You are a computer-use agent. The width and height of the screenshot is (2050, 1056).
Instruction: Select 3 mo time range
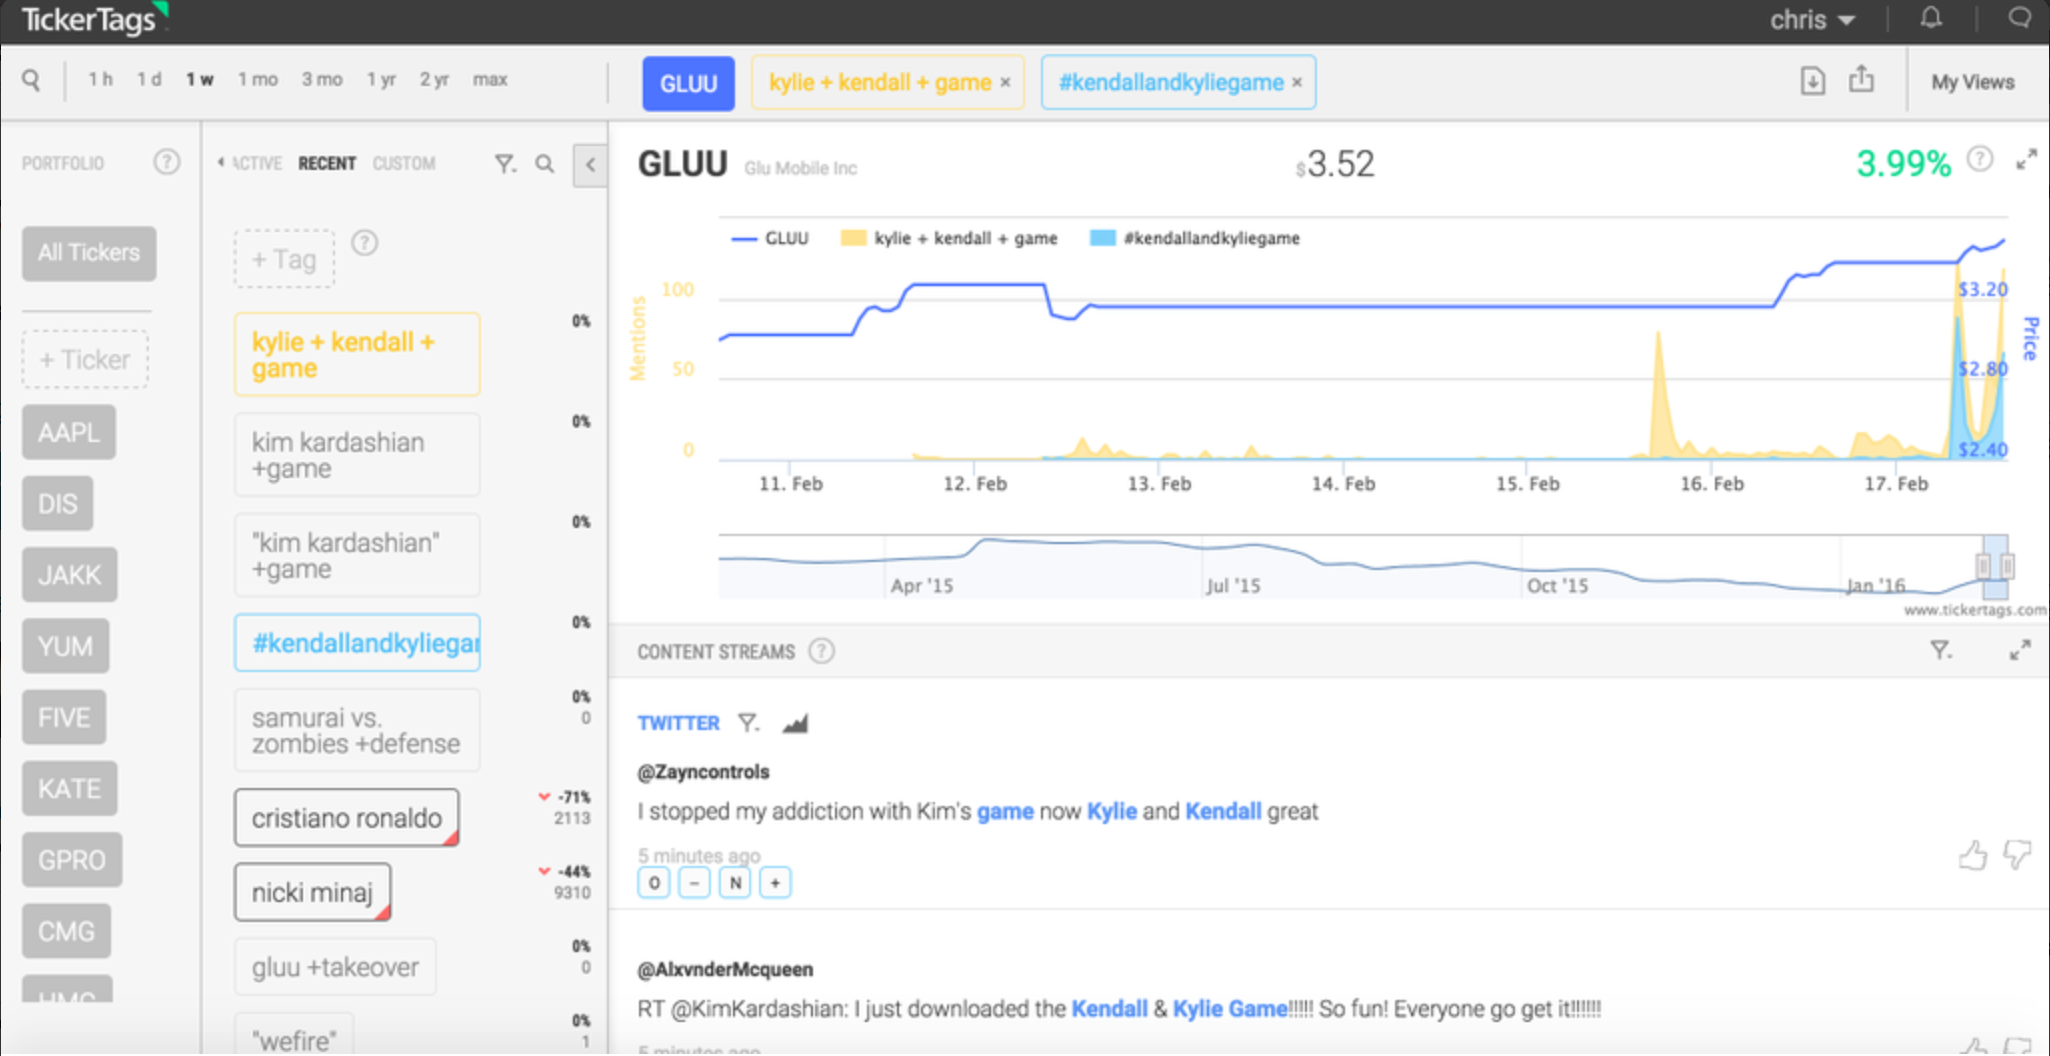coord(322,79)
